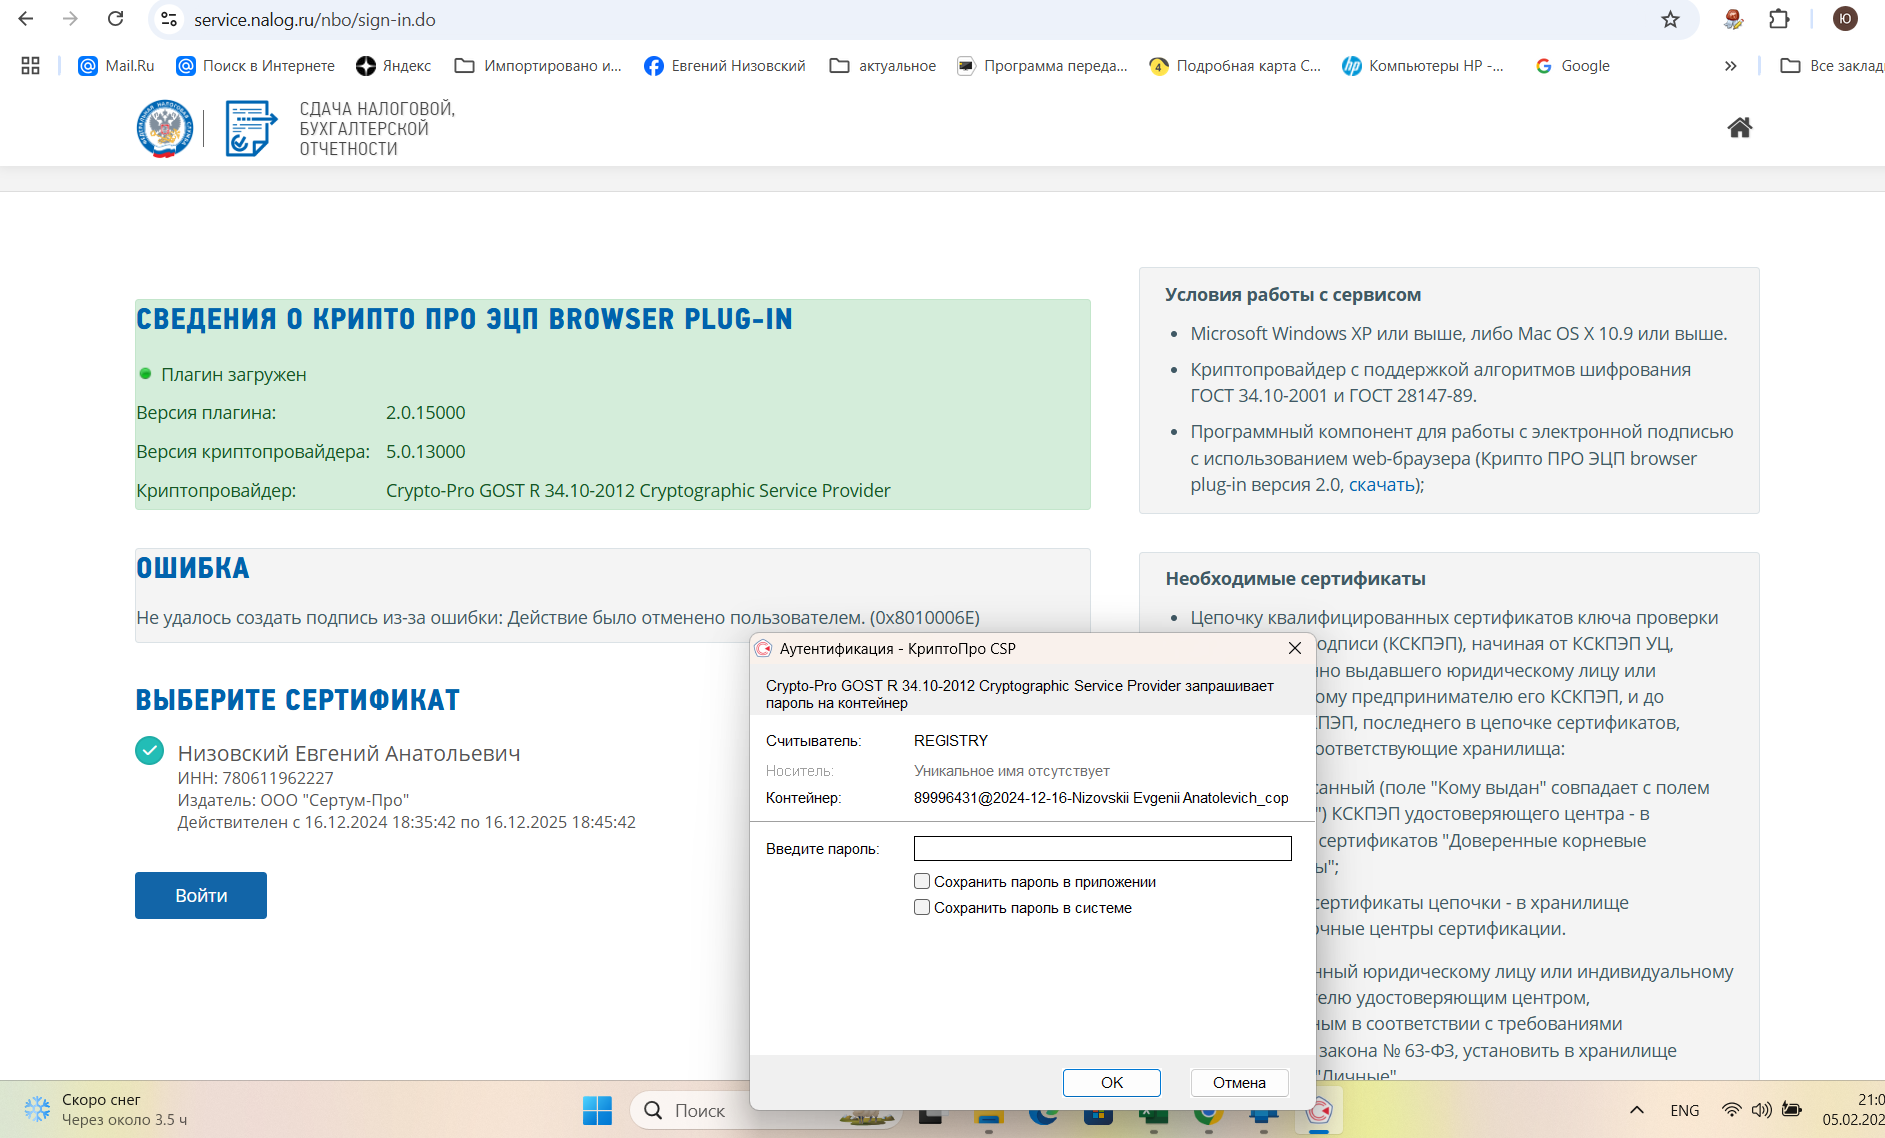Click the FNS emblem logo
Screen dimensions: 1885x1138
tap(164, 128)
